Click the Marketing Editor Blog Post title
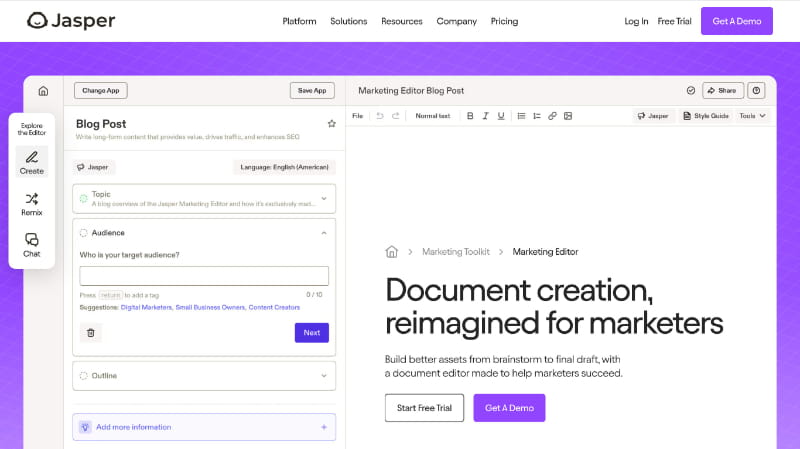 tap(411, 90)
